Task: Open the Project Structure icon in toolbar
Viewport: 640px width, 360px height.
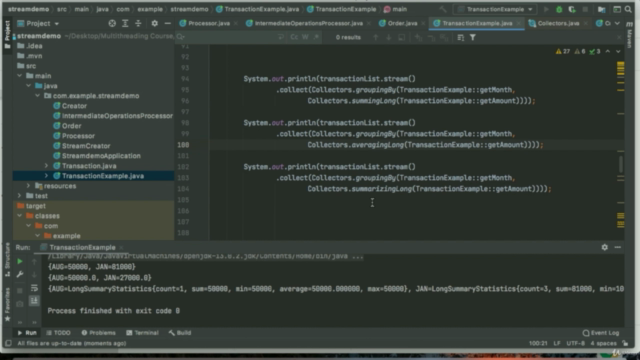Action: [x=602, y=9]
